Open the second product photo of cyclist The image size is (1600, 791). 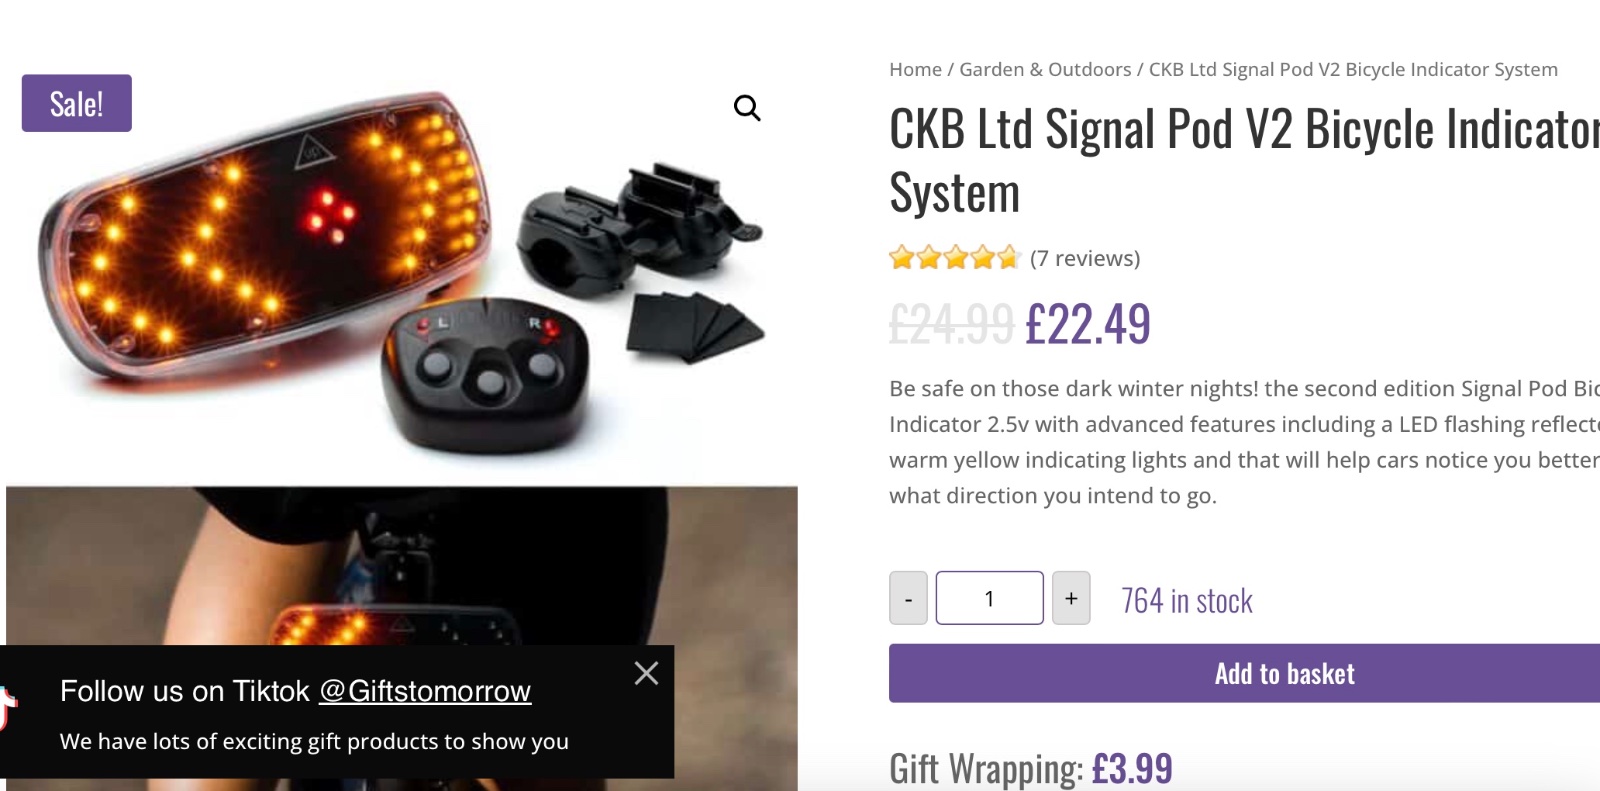402,566
